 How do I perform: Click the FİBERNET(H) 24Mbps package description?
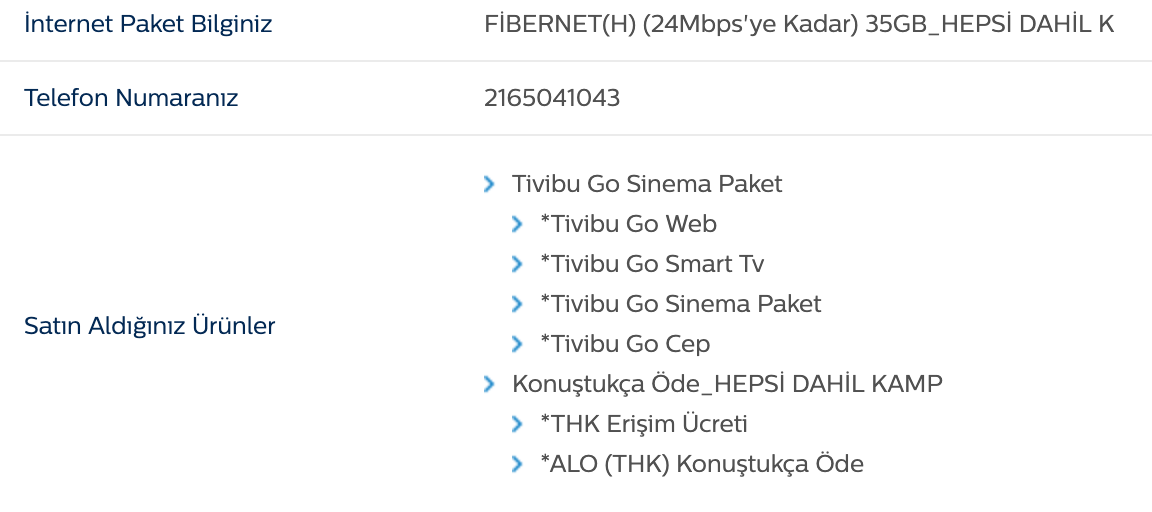[x=798, y=24]
